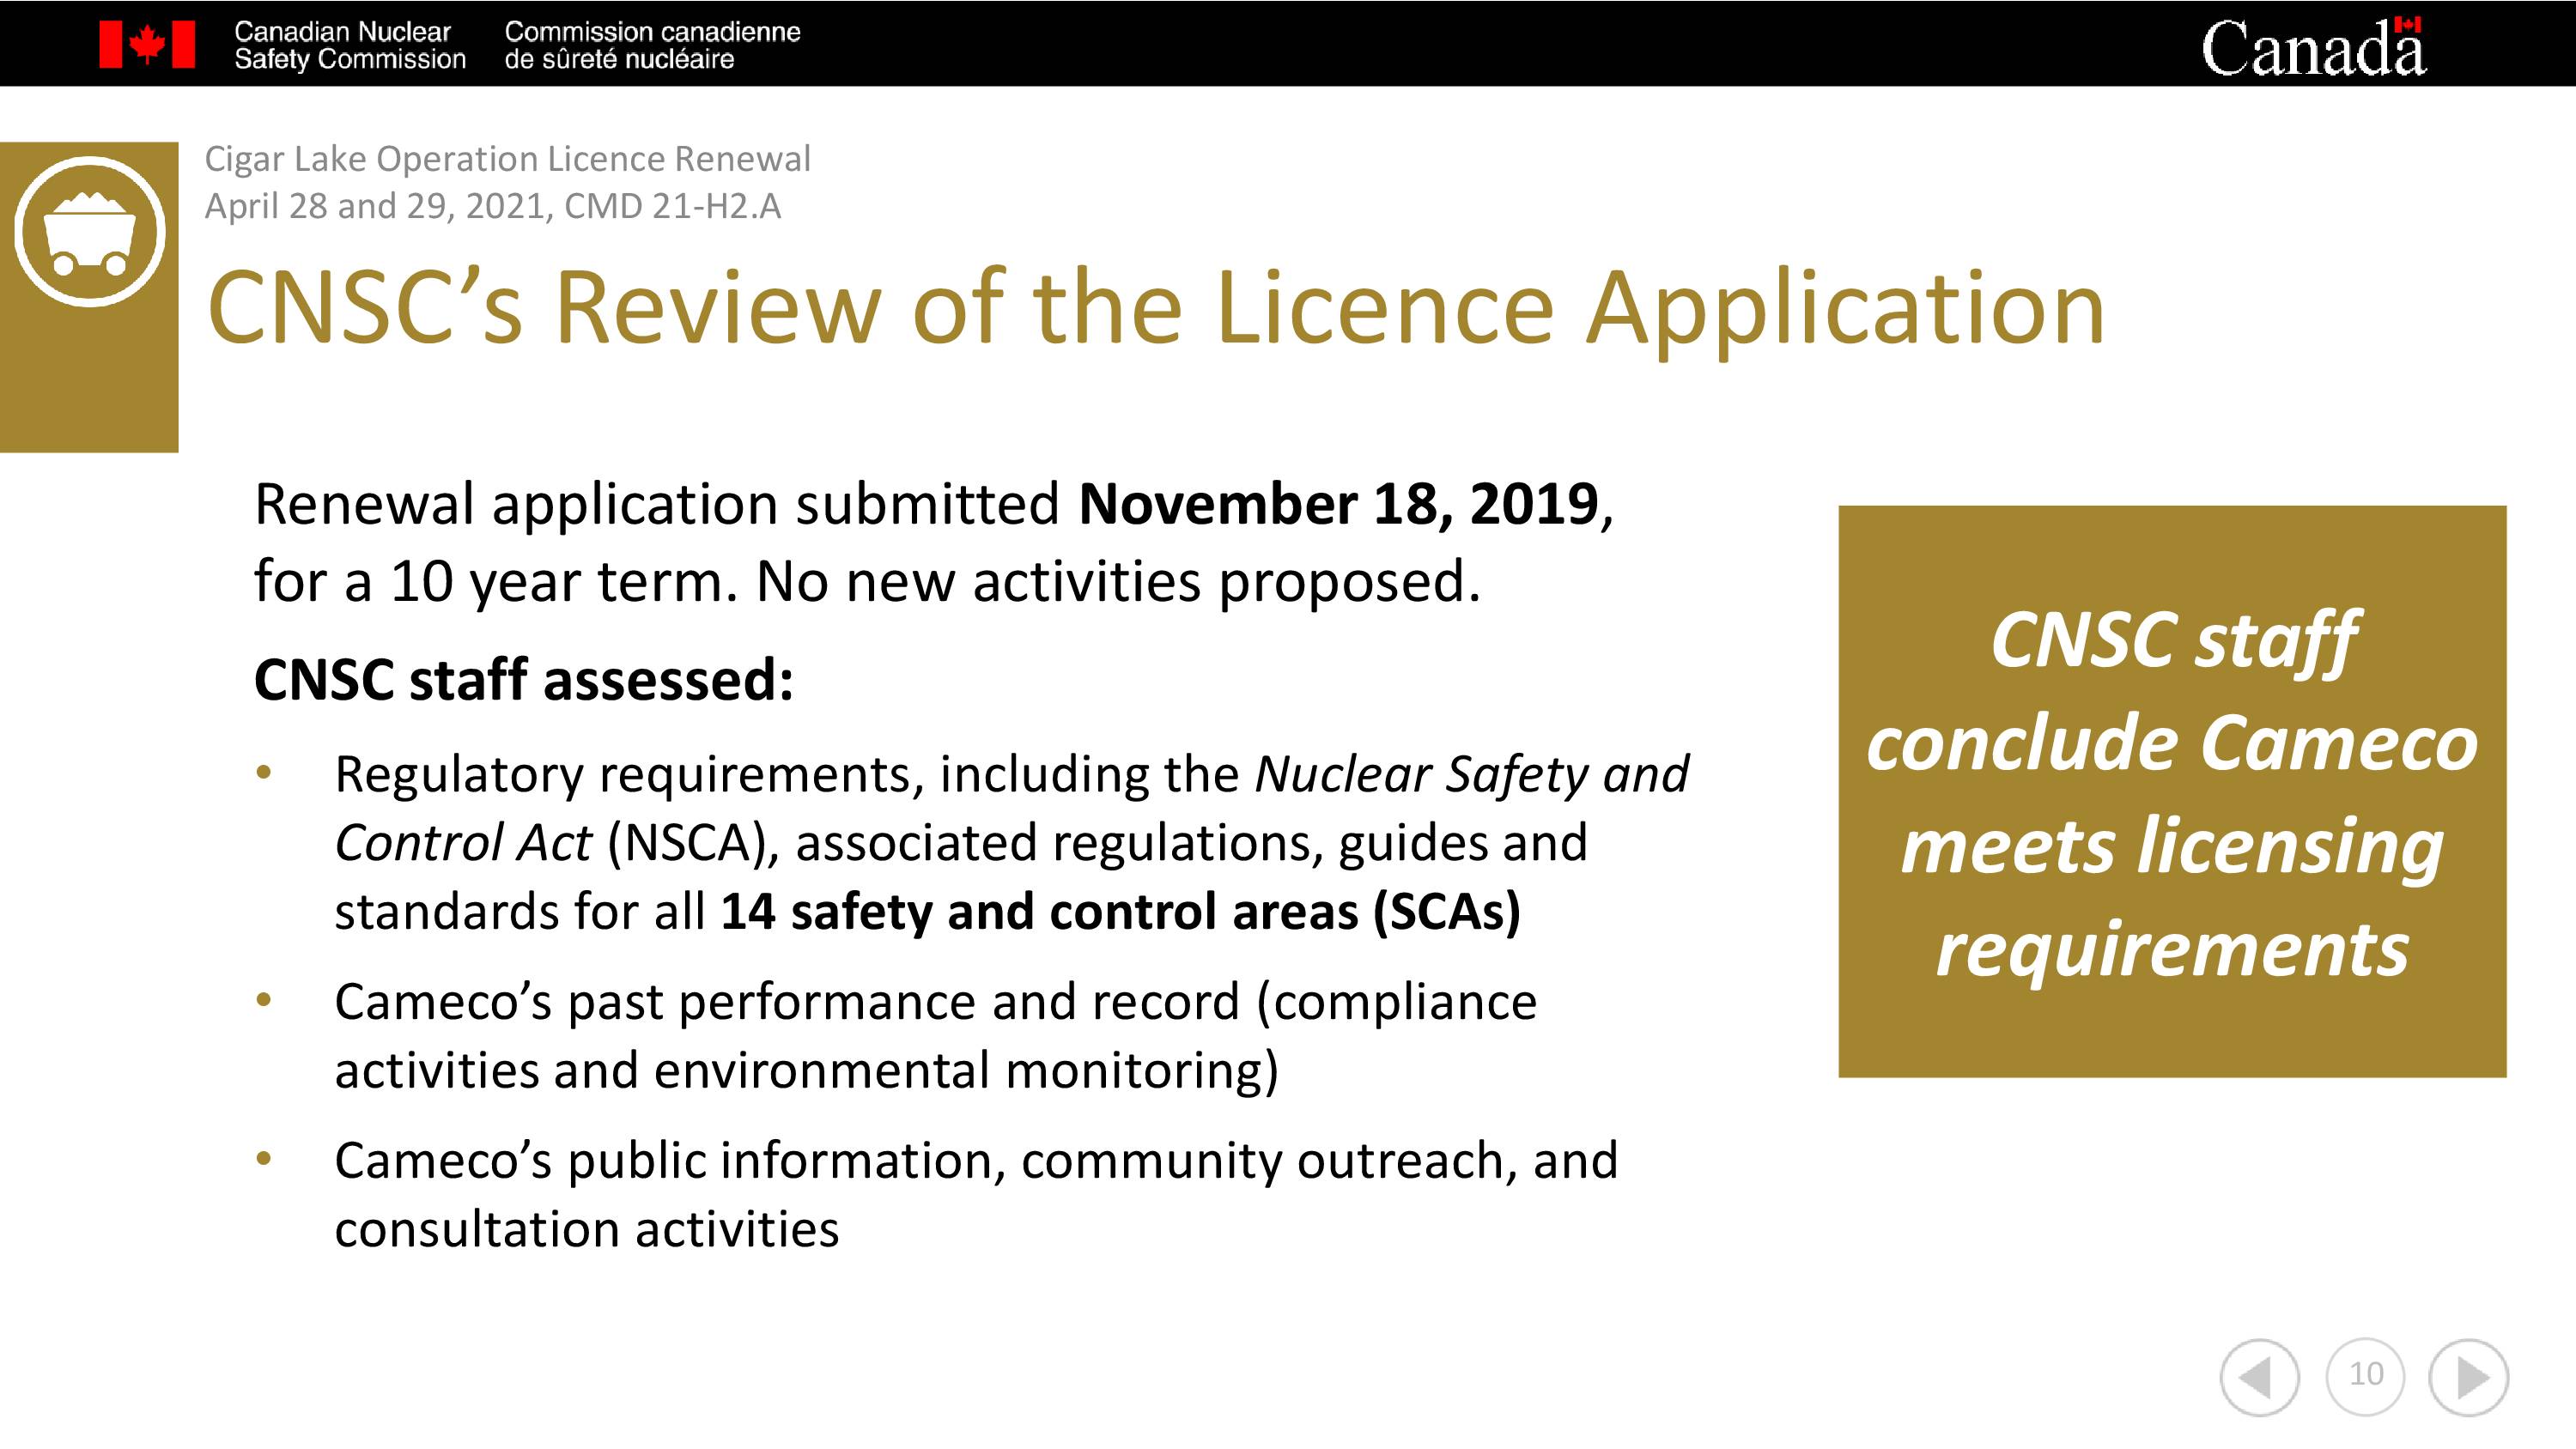Viewport: 2576px width, 1449px height.
Task: Click the bold 'November 18, 2019' date
Action: (1338, 503)
